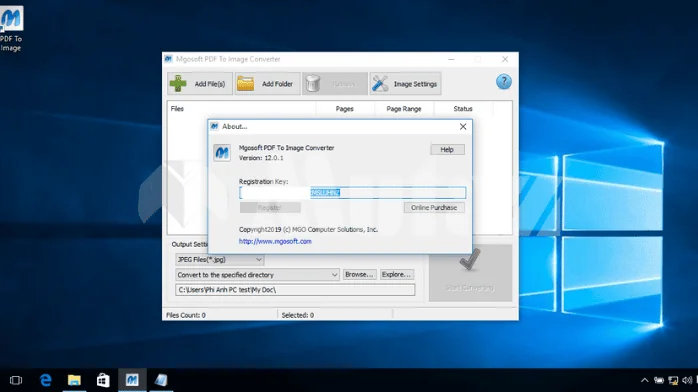Minimize the Mgosoft PDF To Image Converter window
Viewport: 698px width, 392px height.
click(451, 59)
